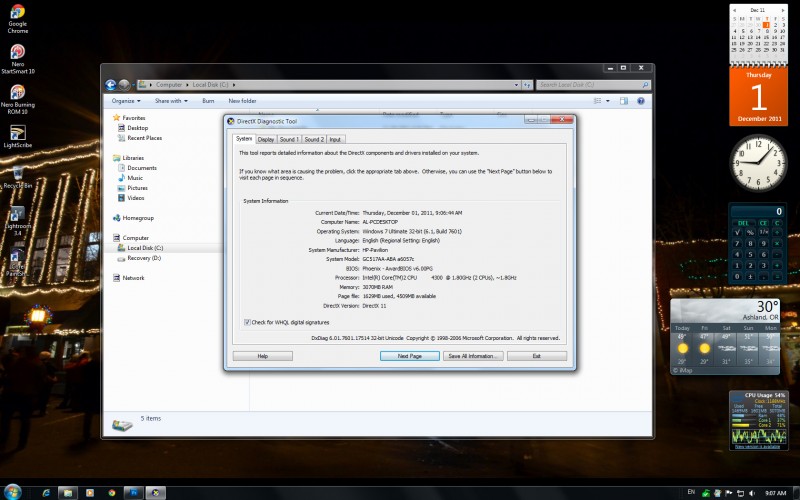Open Music library in navigation pane
Screen dimensions: 800x500
[130, 178]
